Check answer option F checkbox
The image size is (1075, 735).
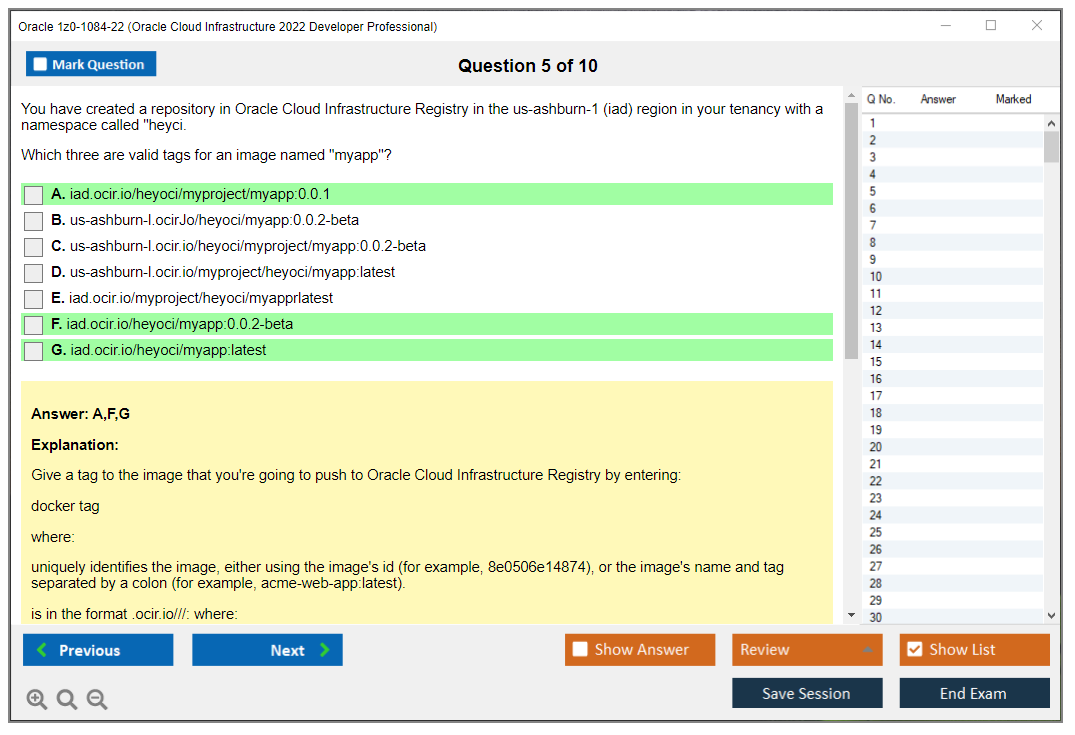point(33,324)
